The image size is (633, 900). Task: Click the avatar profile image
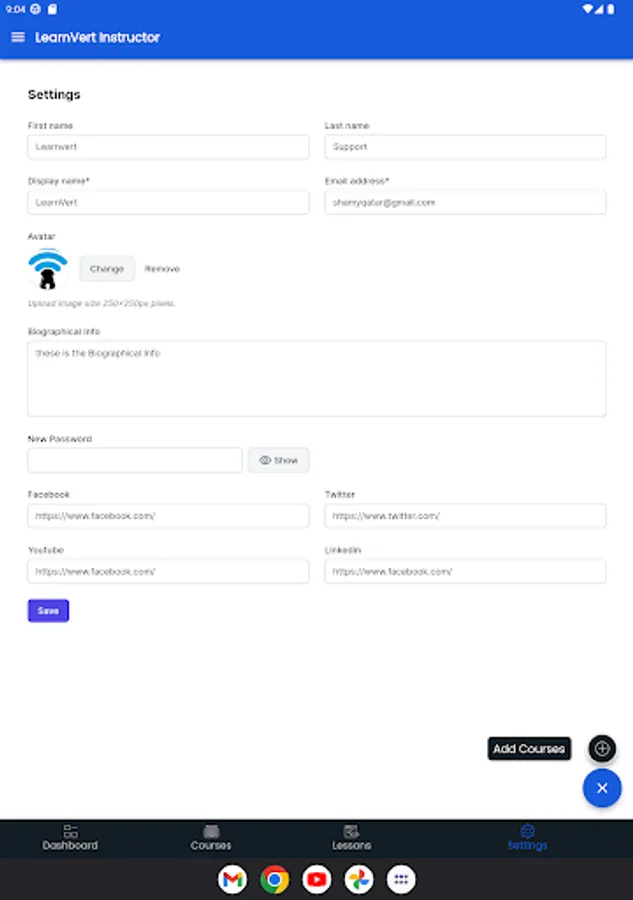click(x=48, y=270)
